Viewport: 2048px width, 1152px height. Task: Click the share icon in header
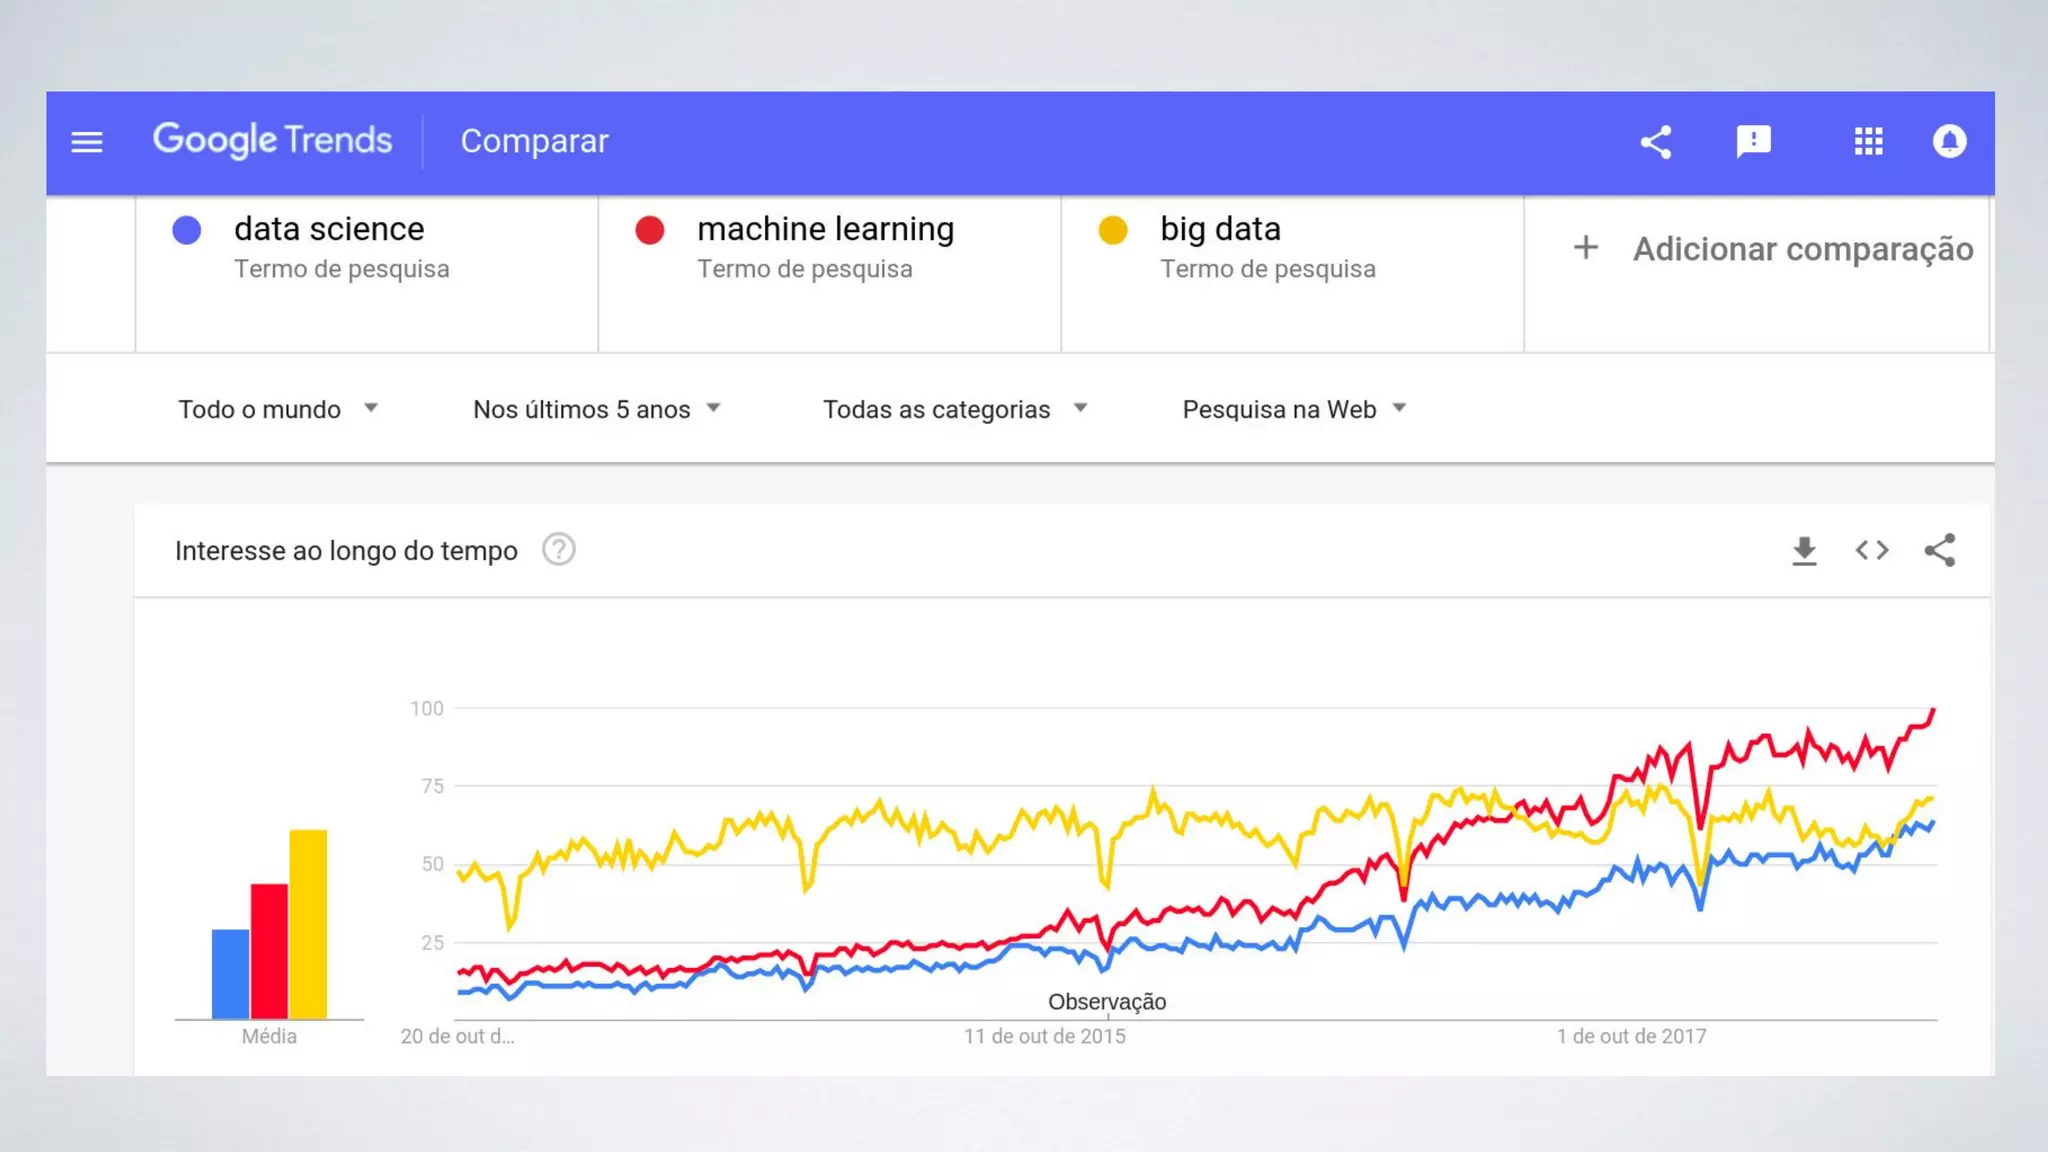(x=1656, y=142)
